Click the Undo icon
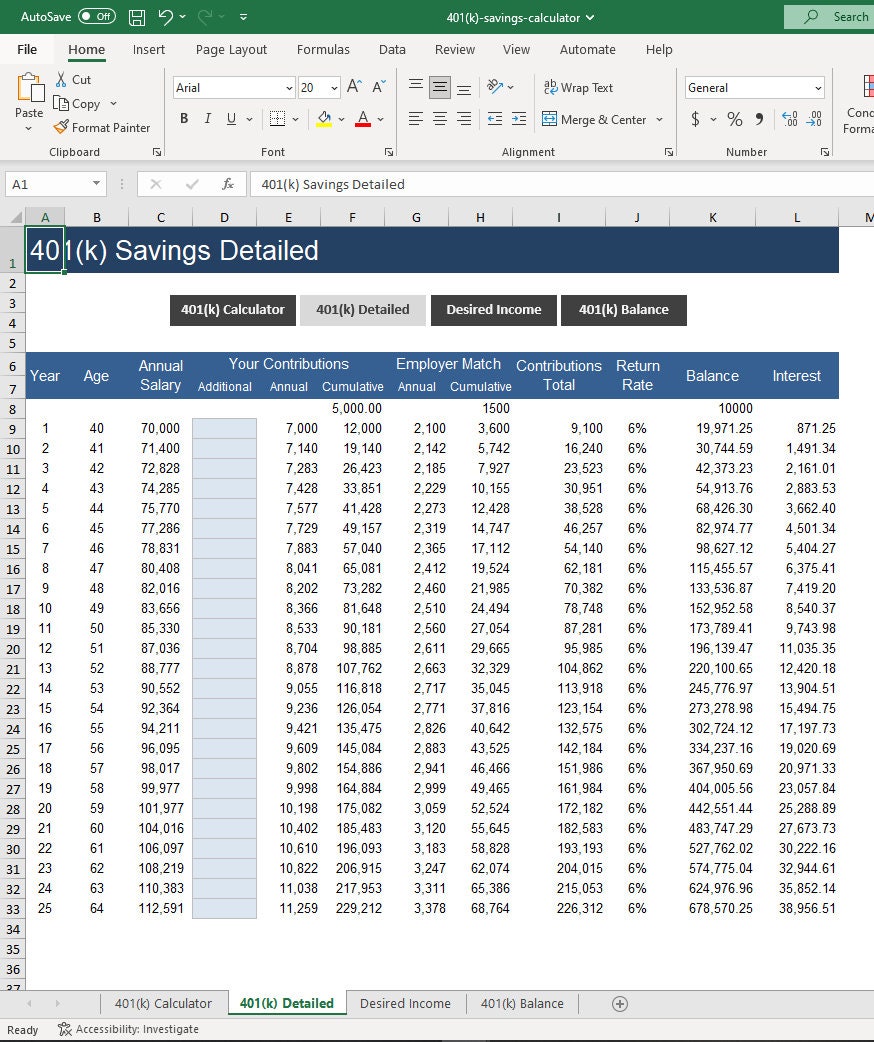The height and width of the screenshot is (1042, 874). [x=166, y=15]
